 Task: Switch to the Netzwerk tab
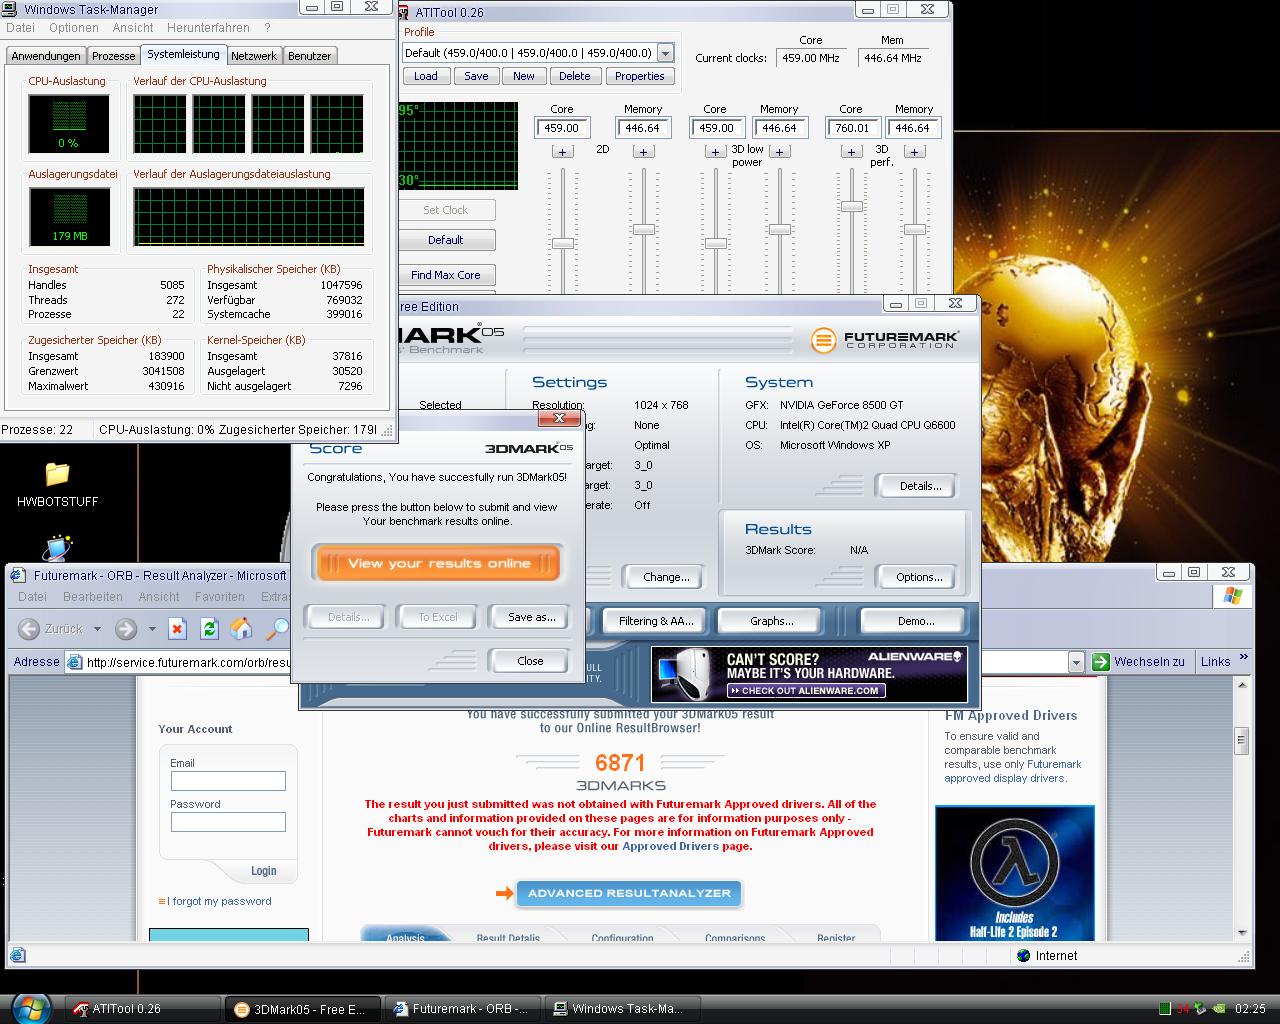[x=254, y=56]
